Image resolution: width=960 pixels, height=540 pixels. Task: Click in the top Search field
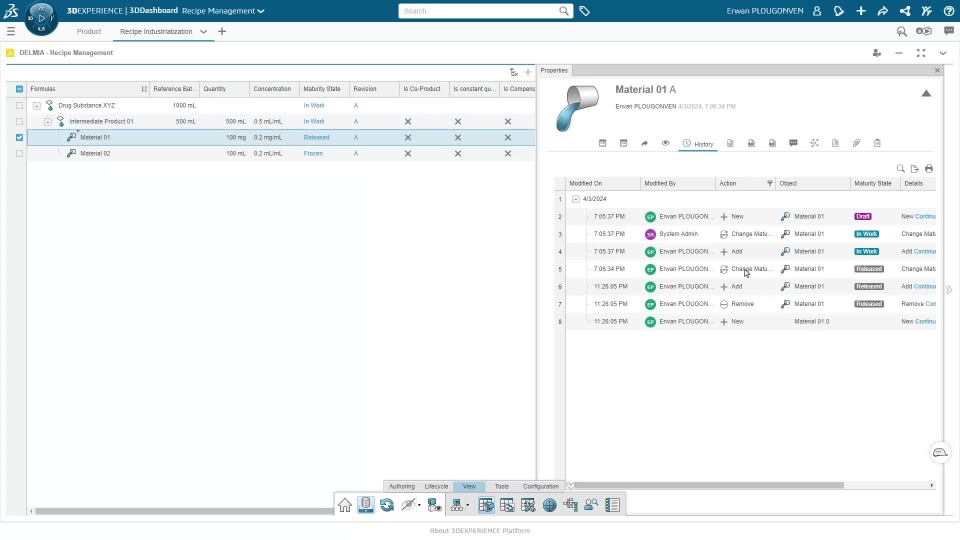coord(479,11)
